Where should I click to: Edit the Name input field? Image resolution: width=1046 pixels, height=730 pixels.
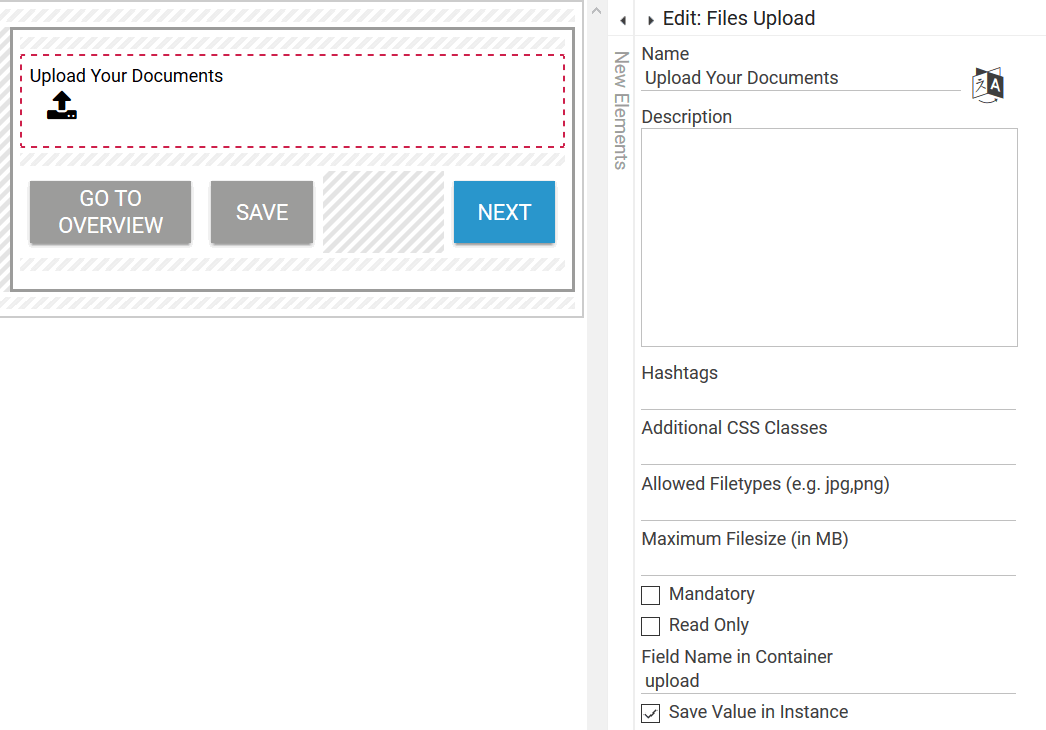click(800, 78)
